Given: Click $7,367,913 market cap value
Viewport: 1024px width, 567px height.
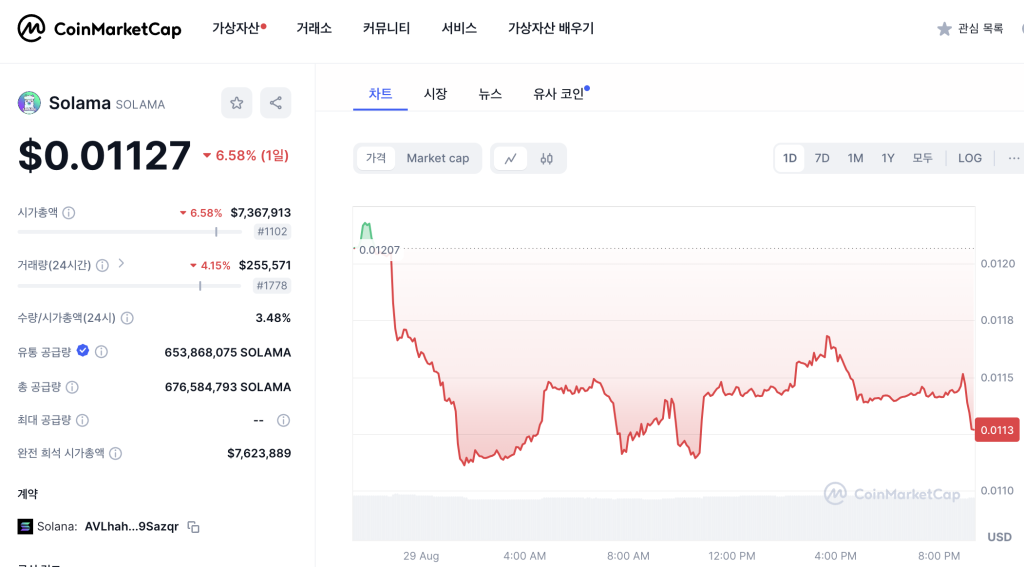Looking at the screenshot, I should [261, 212].
